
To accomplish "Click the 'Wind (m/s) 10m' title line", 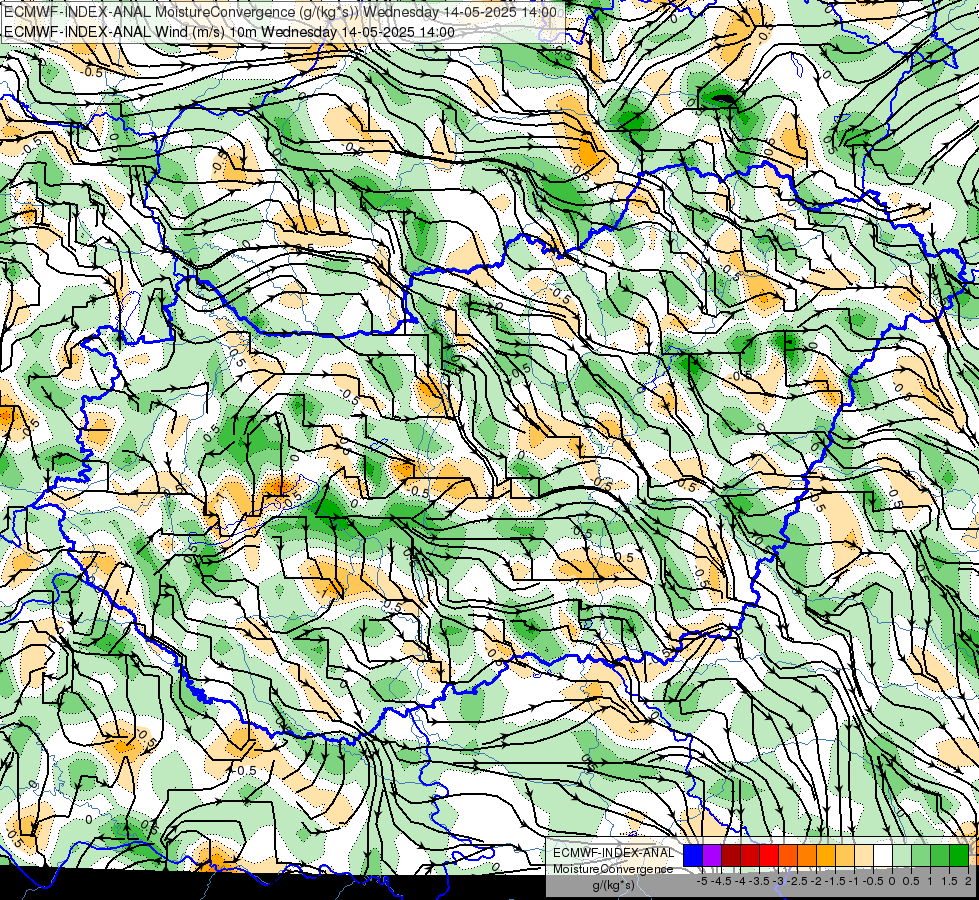I will 229,32.
